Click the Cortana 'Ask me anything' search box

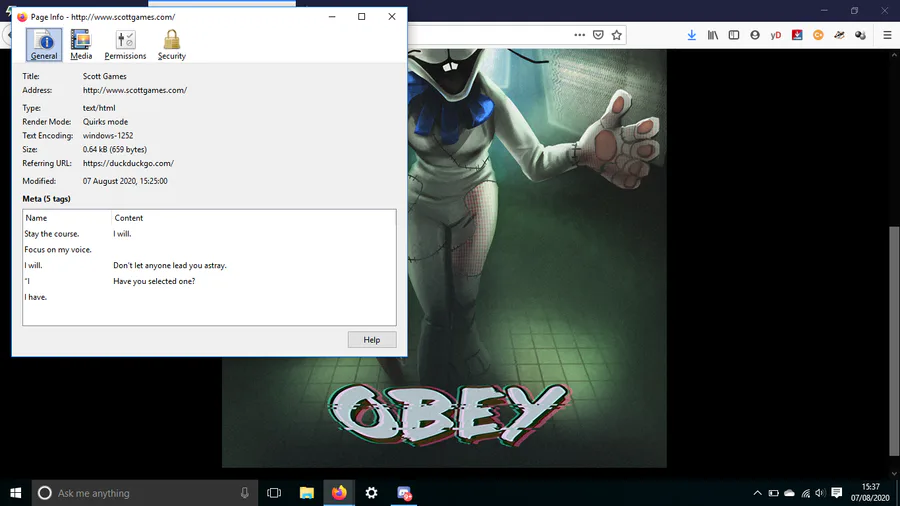tap(145, 493)
